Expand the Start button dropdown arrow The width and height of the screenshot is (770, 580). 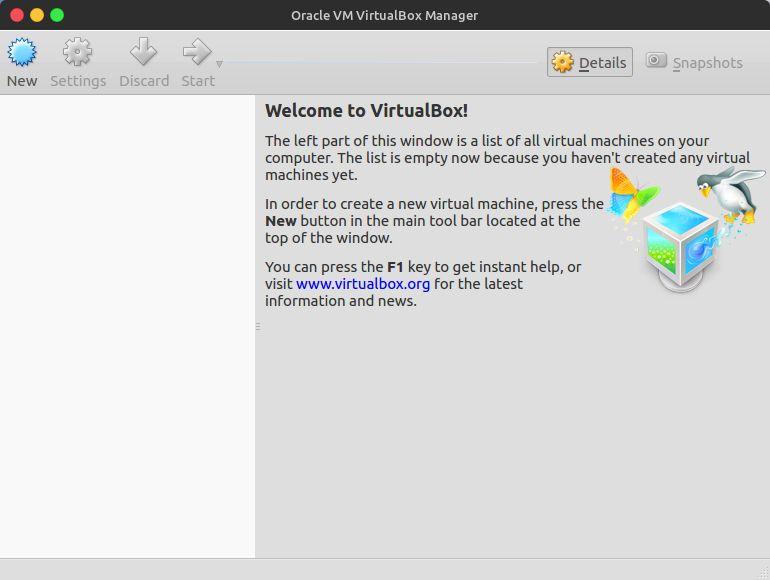[220, 64]
